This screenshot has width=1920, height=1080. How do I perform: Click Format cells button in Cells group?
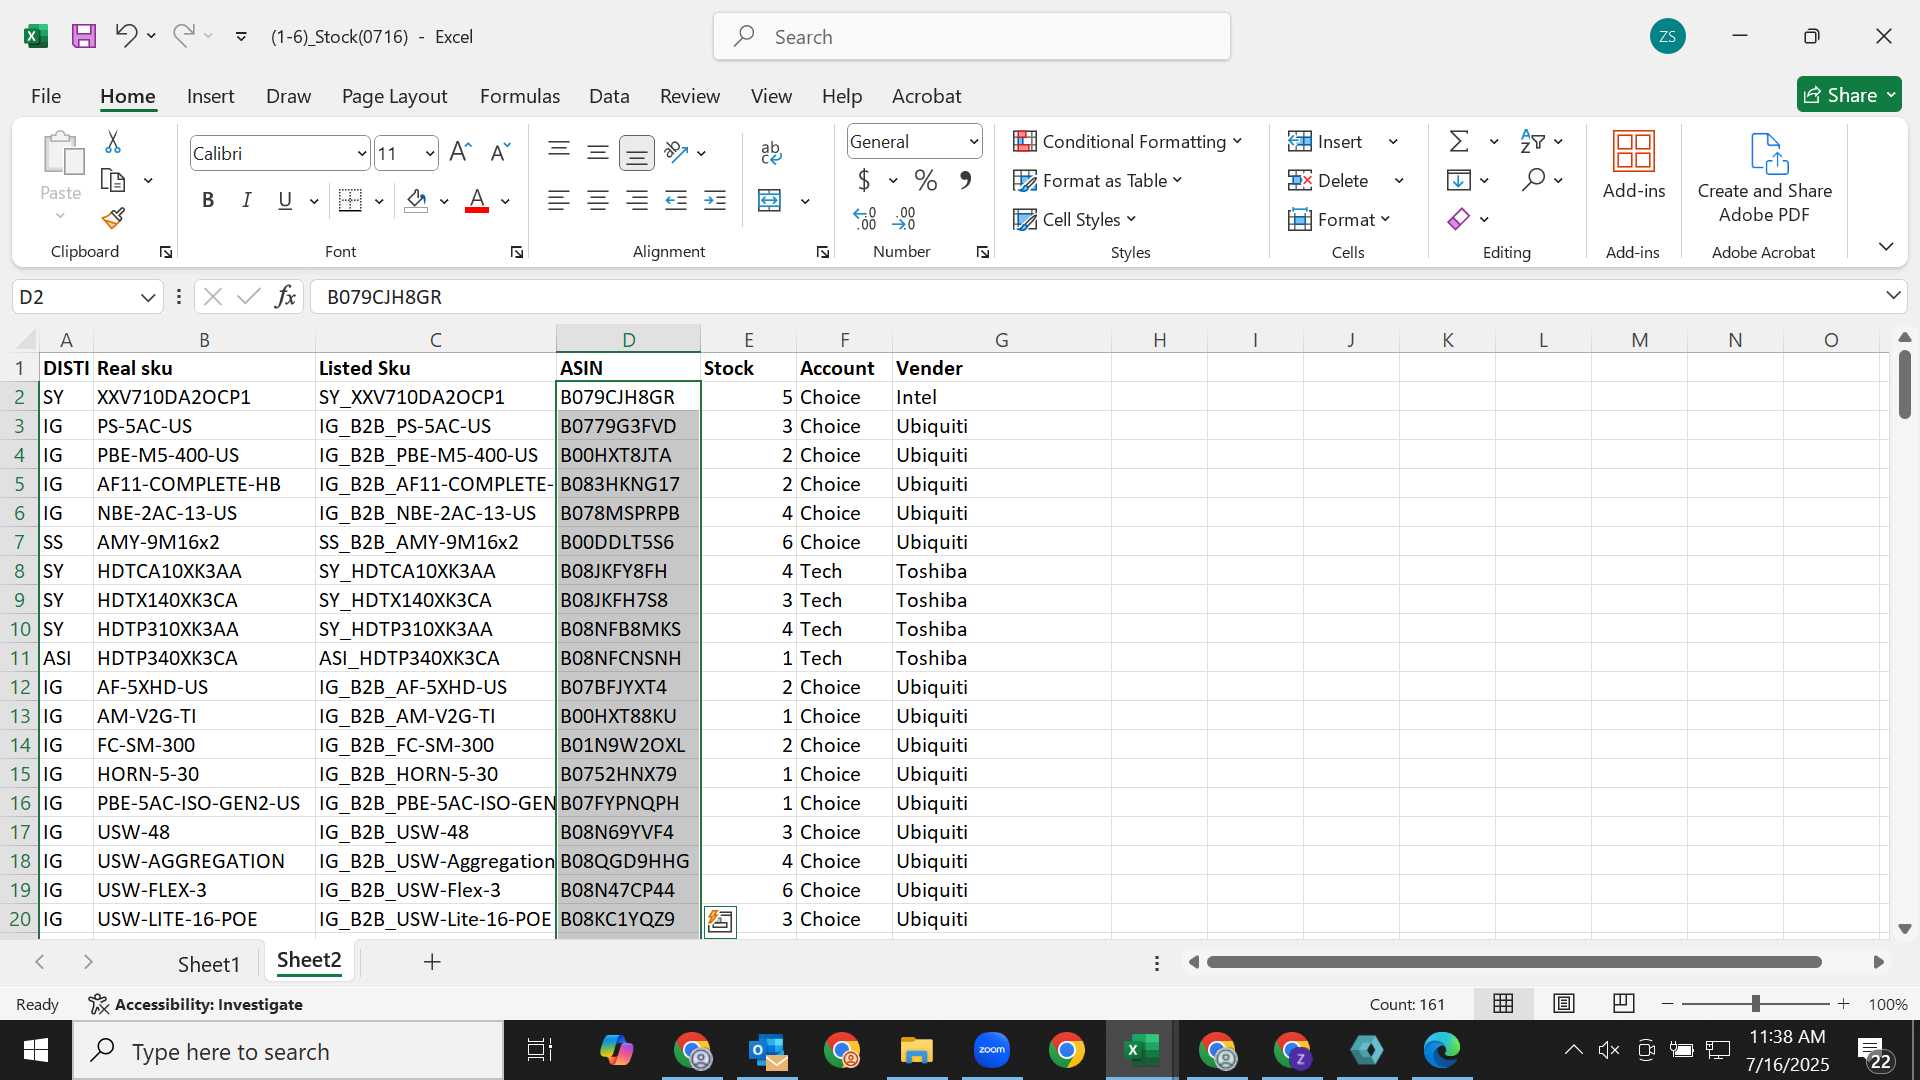tap(1340, 220)
